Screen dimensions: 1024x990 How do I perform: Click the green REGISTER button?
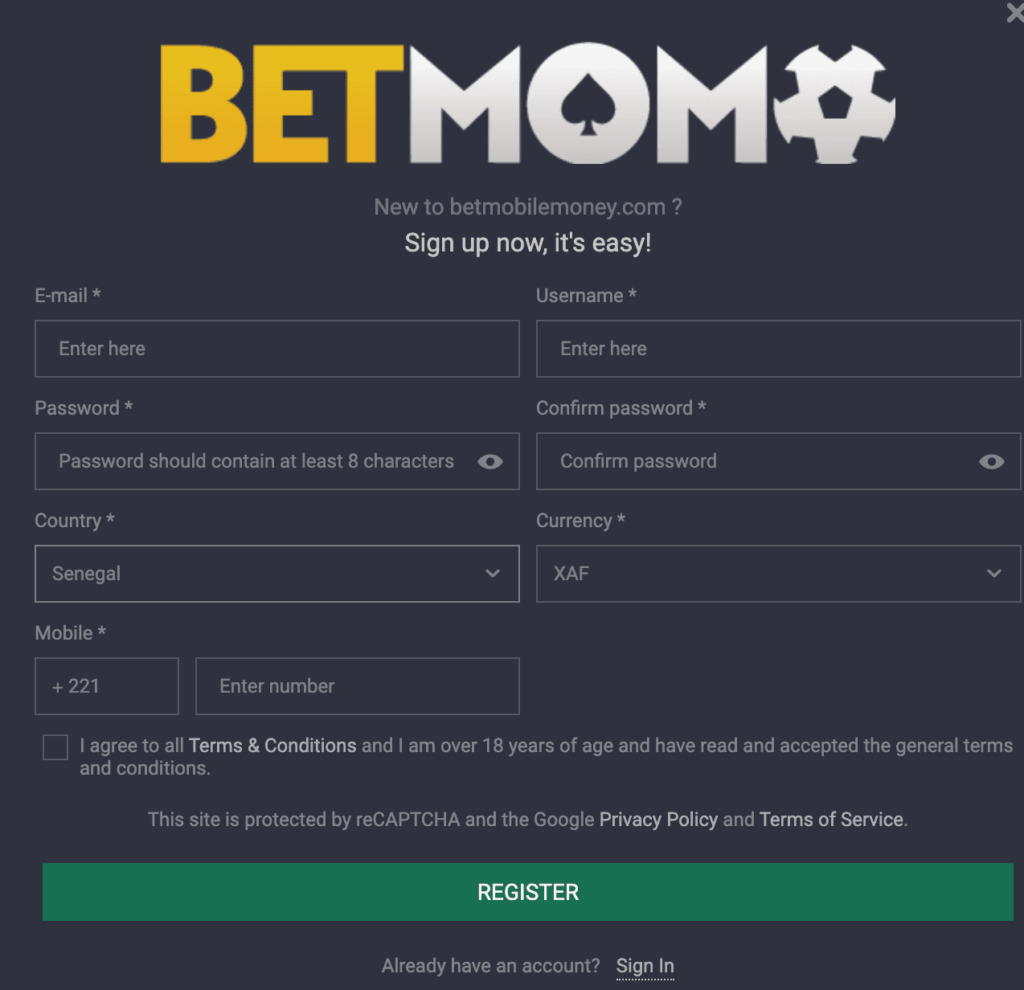coord(528,892)
